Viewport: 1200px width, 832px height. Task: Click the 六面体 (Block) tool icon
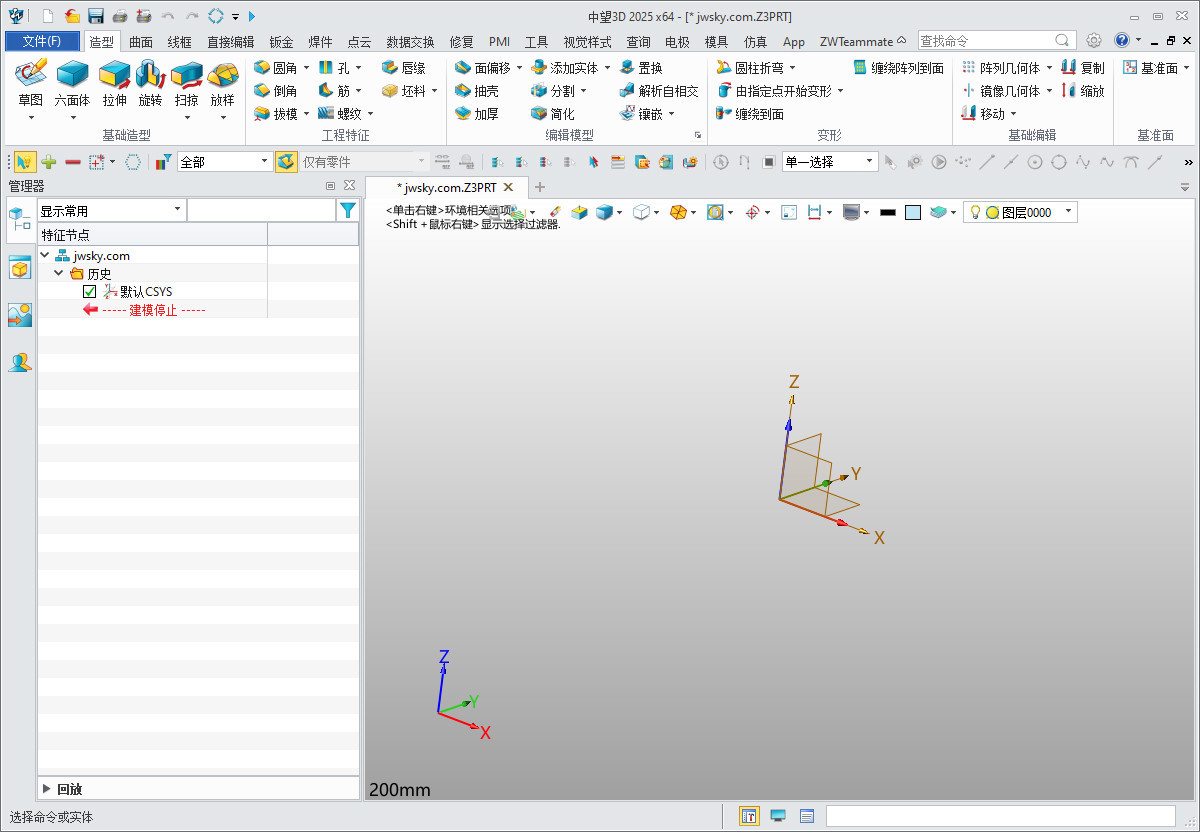(72, 75)
